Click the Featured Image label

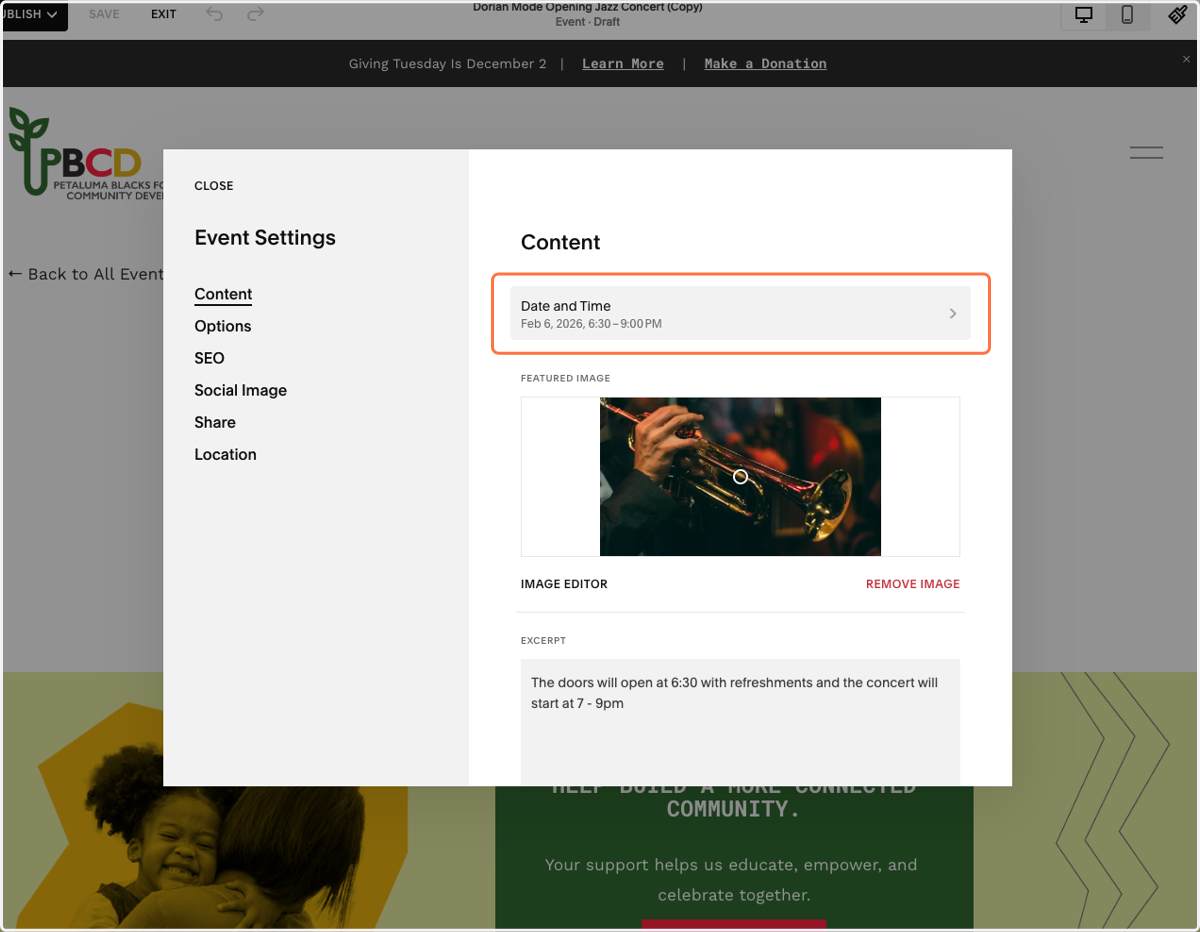click(x=565, y=379)
